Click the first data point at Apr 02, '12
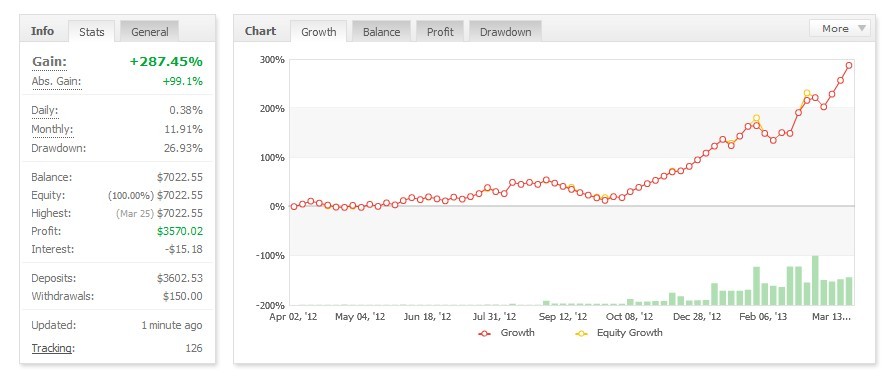 [293, 207]
